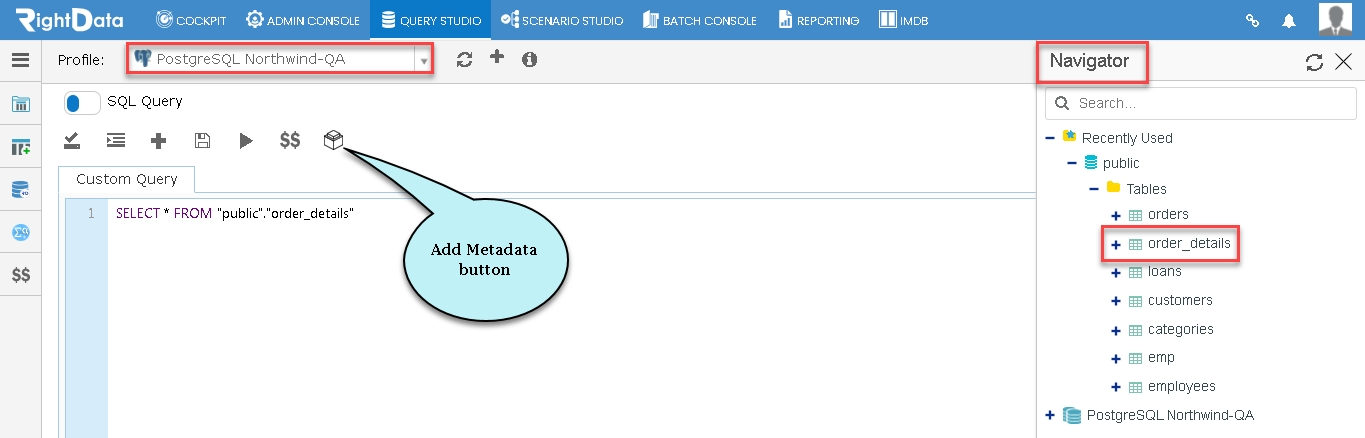Select the employees table in Navigator
1365x438 pixels.
[1182, 387]
